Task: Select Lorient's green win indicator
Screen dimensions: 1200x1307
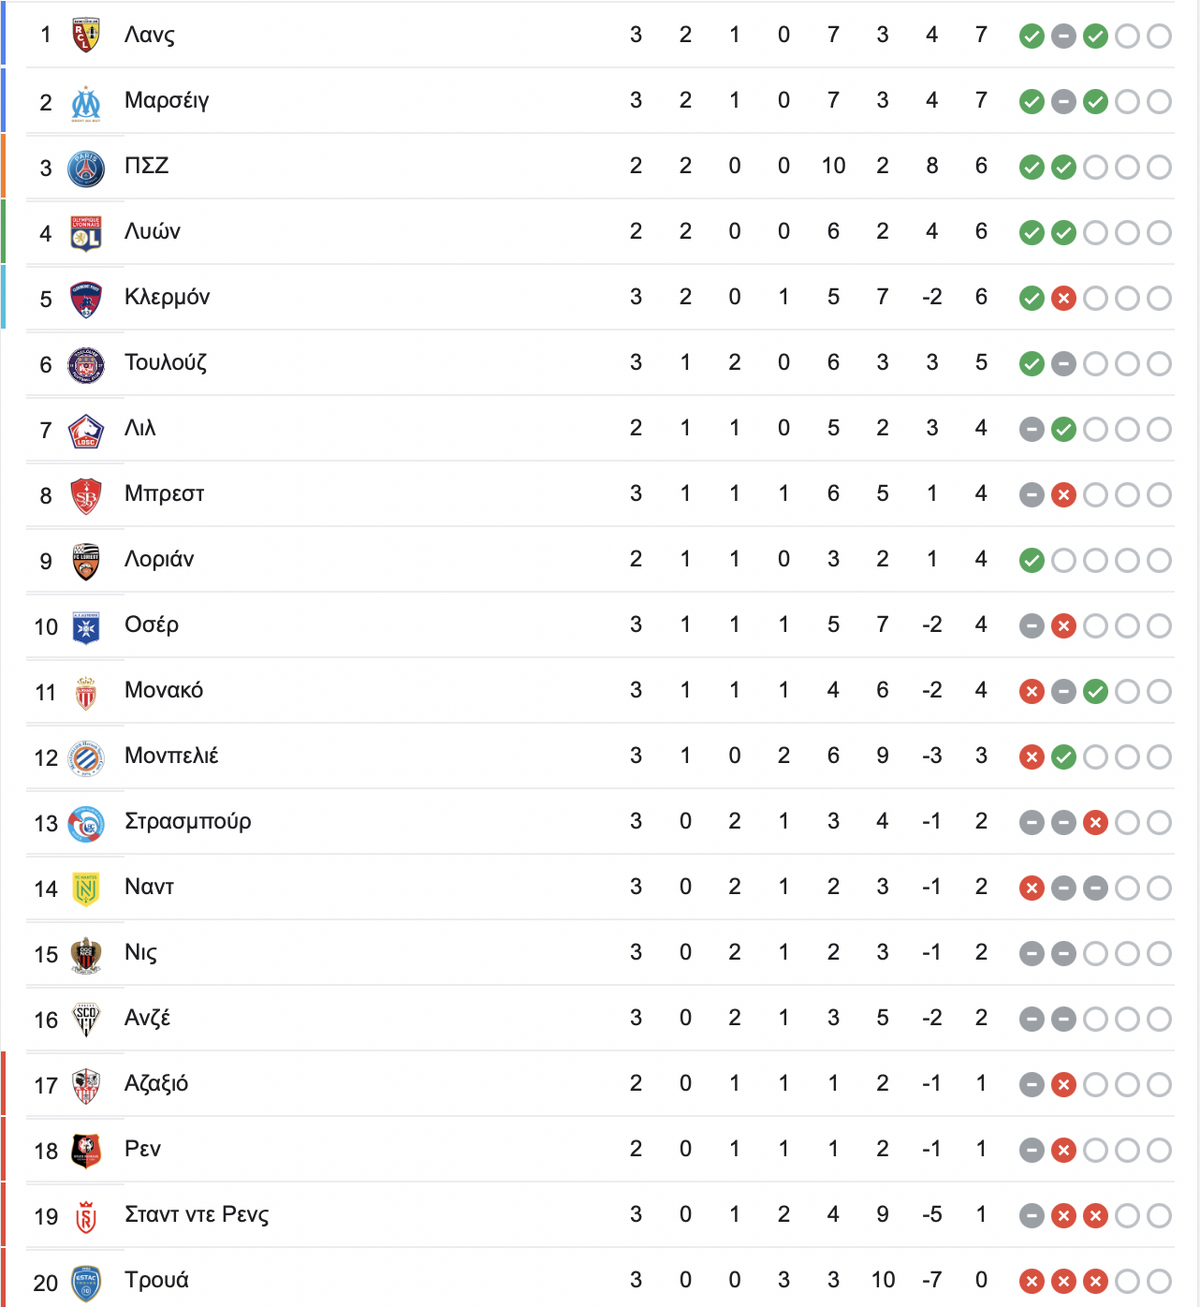Action: tap(1032, 561)
